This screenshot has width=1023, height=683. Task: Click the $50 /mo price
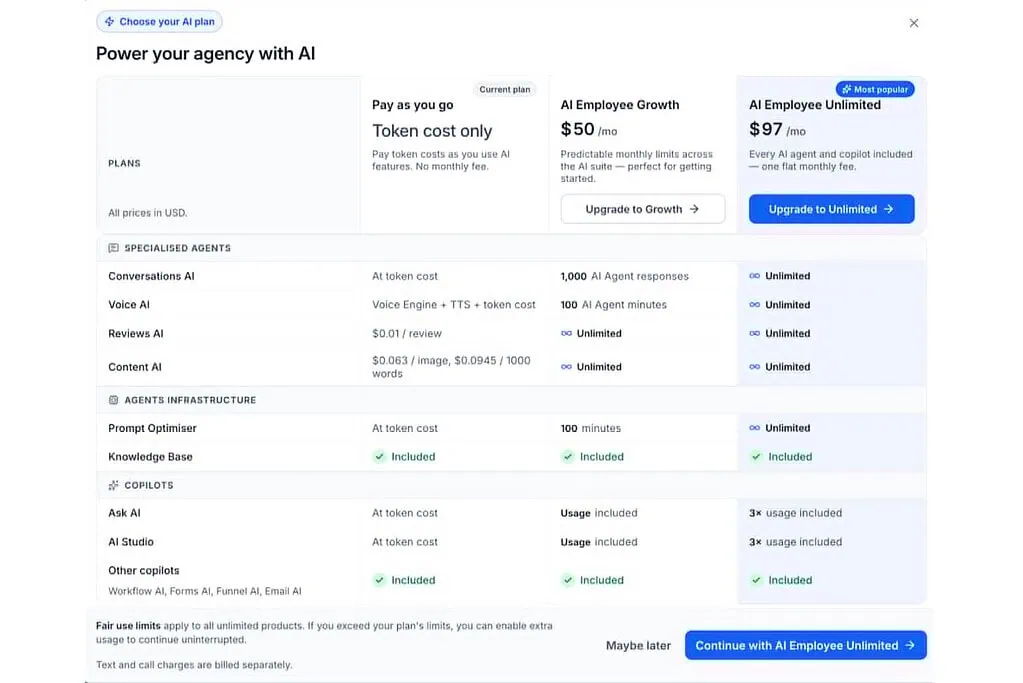coord(588,129)
